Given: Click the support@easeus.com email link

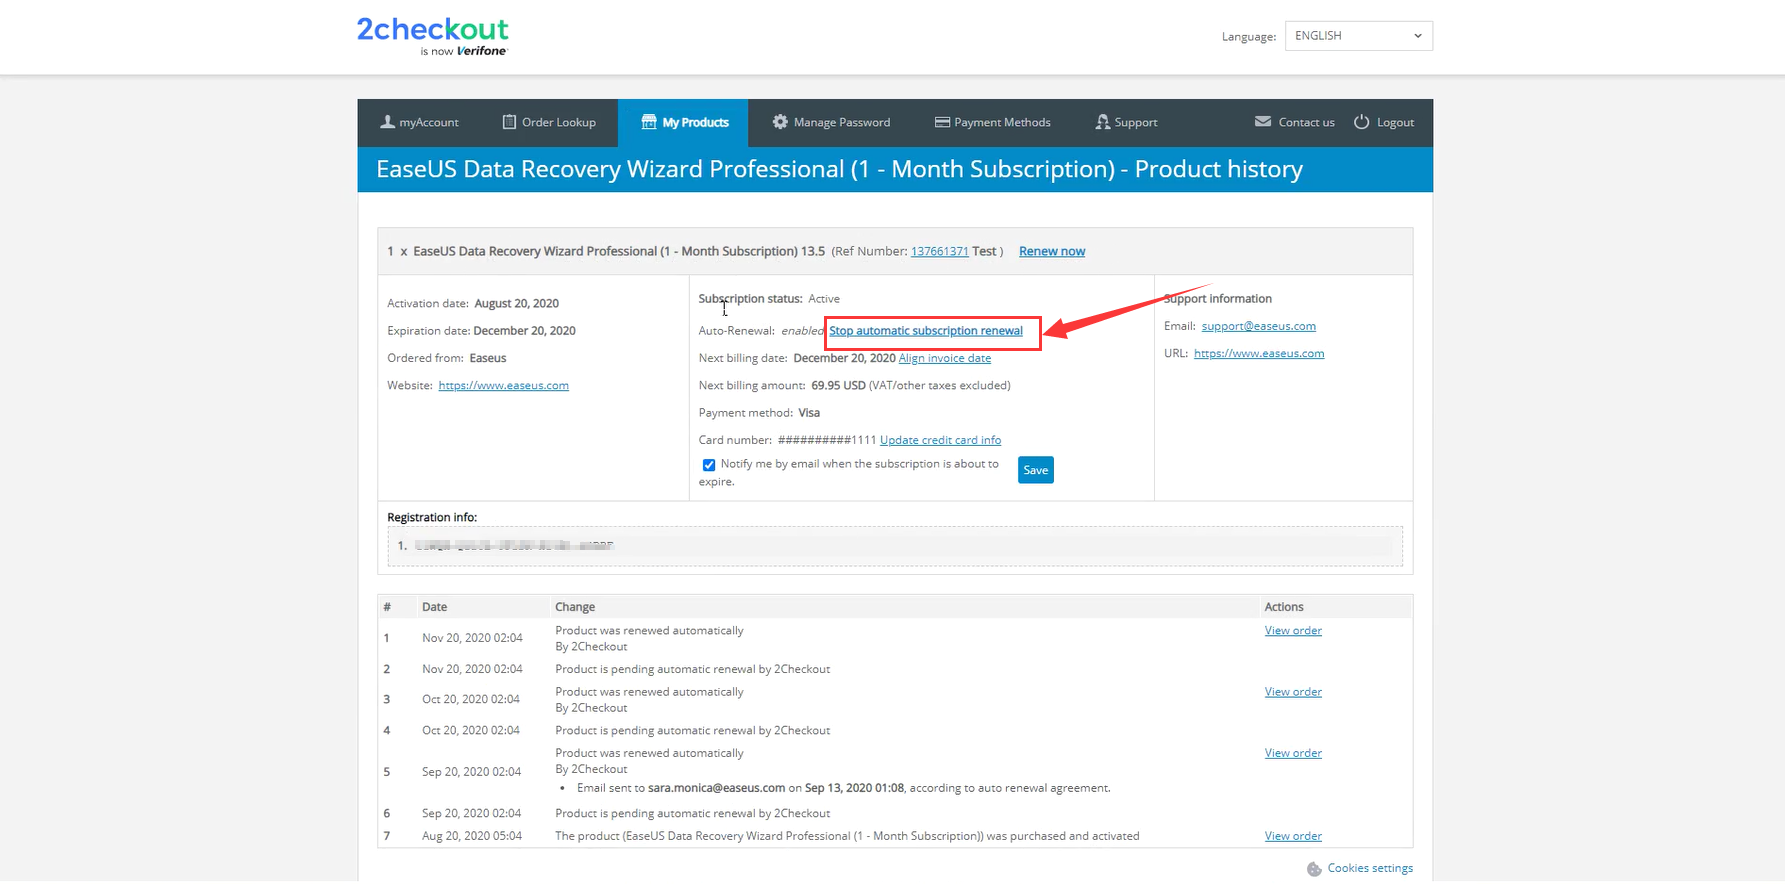Looking at the screenshot, I should (x=1258, y=327).
